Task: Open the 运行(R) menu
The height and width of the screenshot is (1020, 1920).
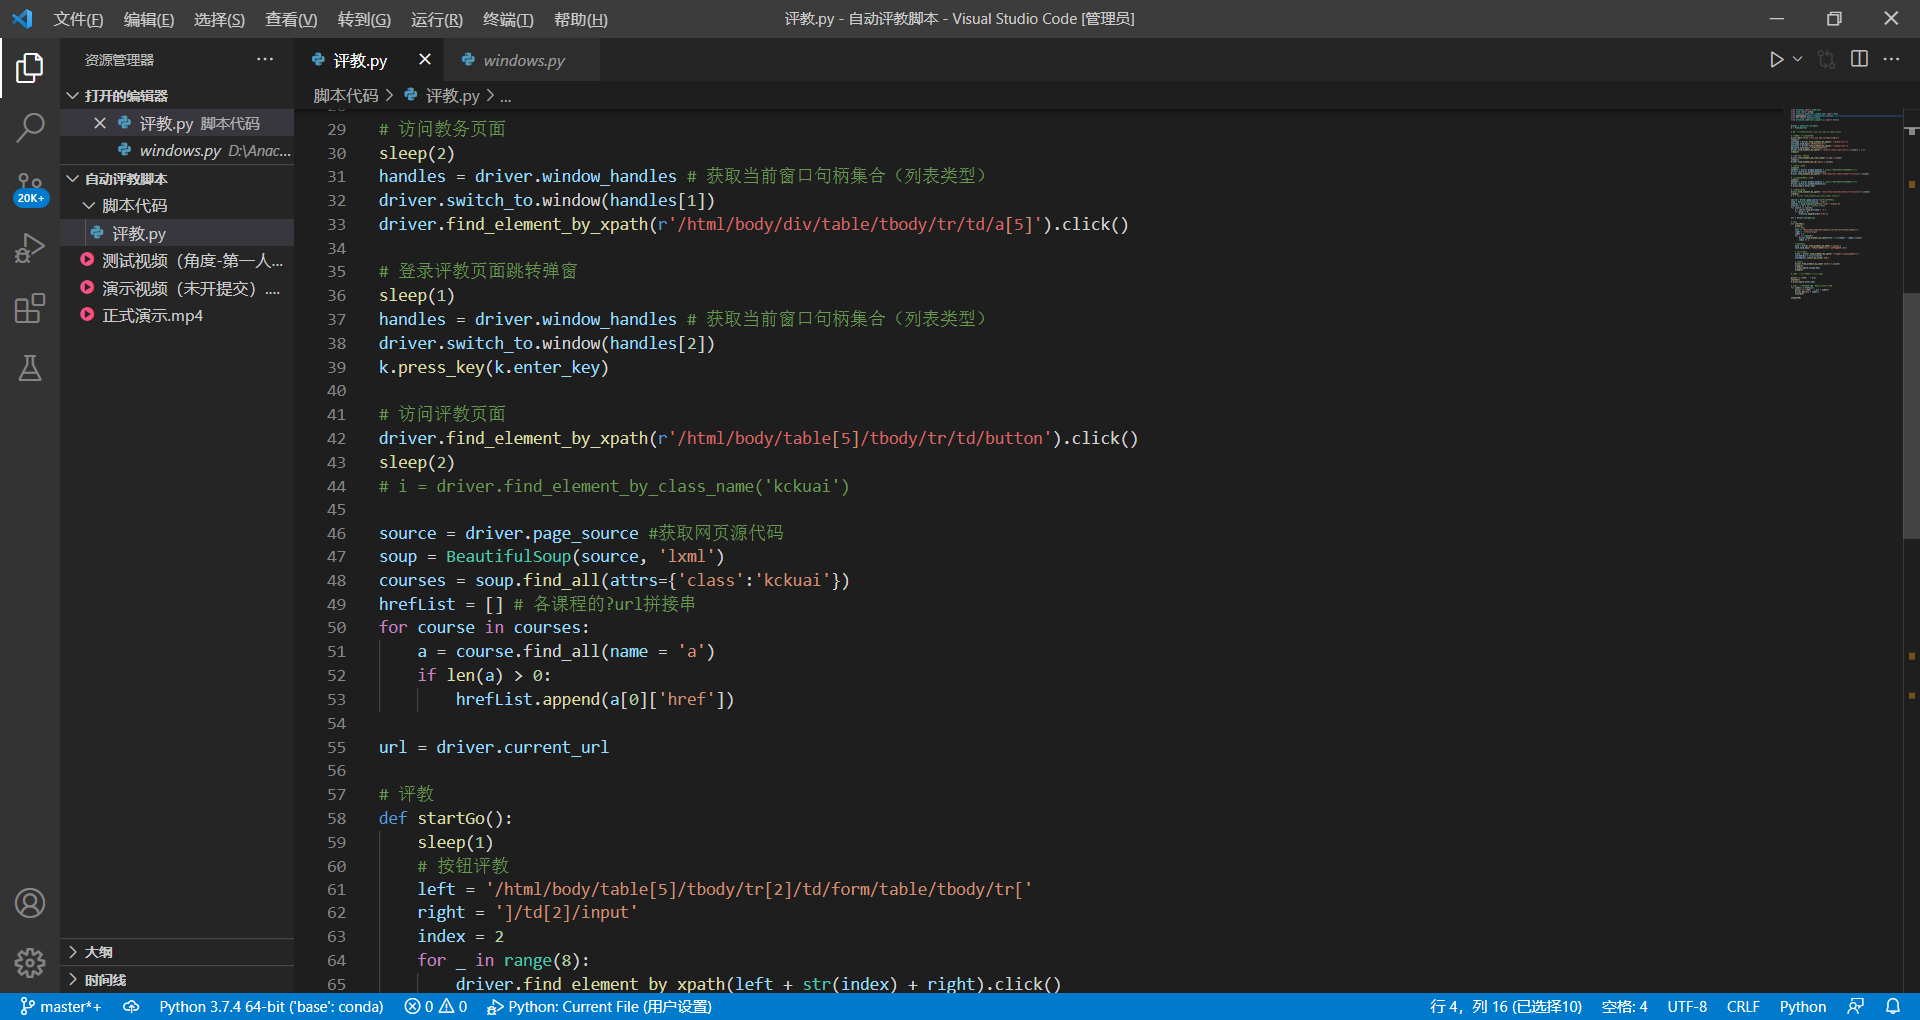Action: 437,19
